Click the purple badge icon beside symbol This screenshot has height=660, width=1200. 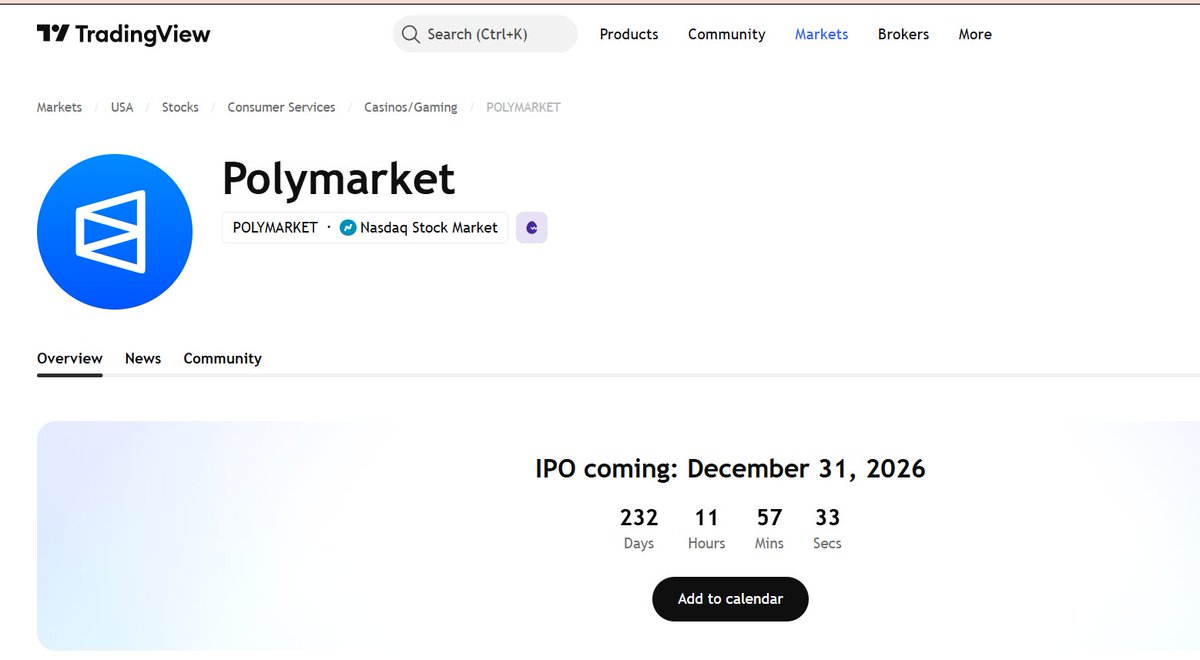pyautogui.click(x=532, y=228)
